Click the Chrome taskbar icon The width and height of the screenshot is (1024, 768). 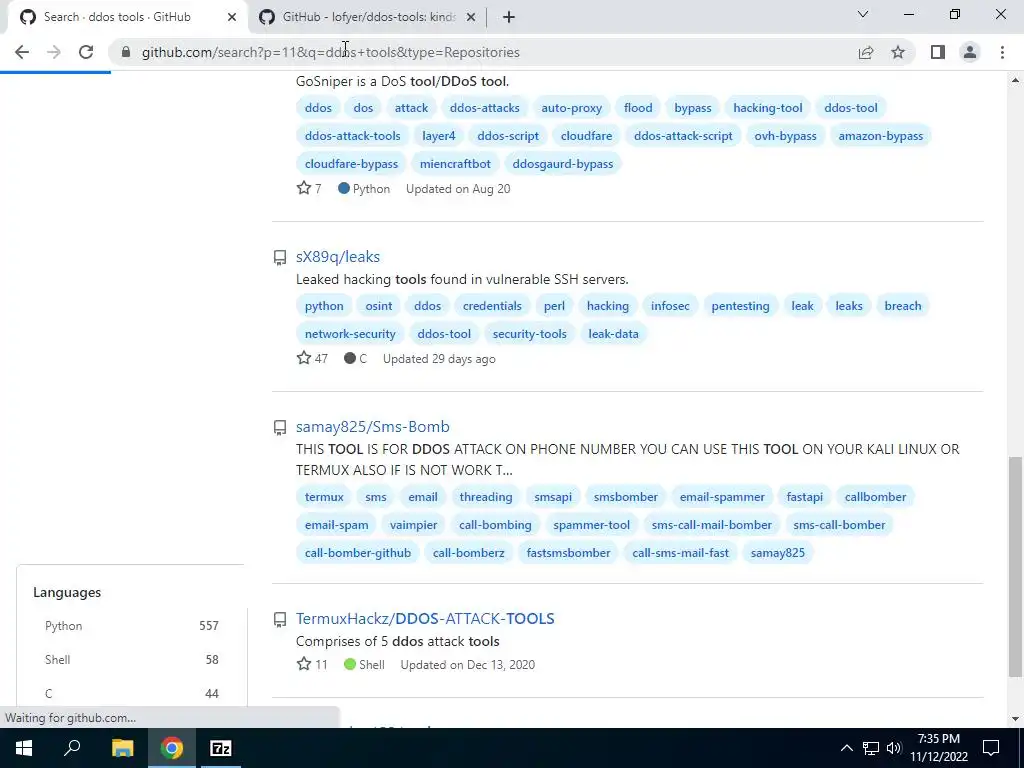[172, 748]
